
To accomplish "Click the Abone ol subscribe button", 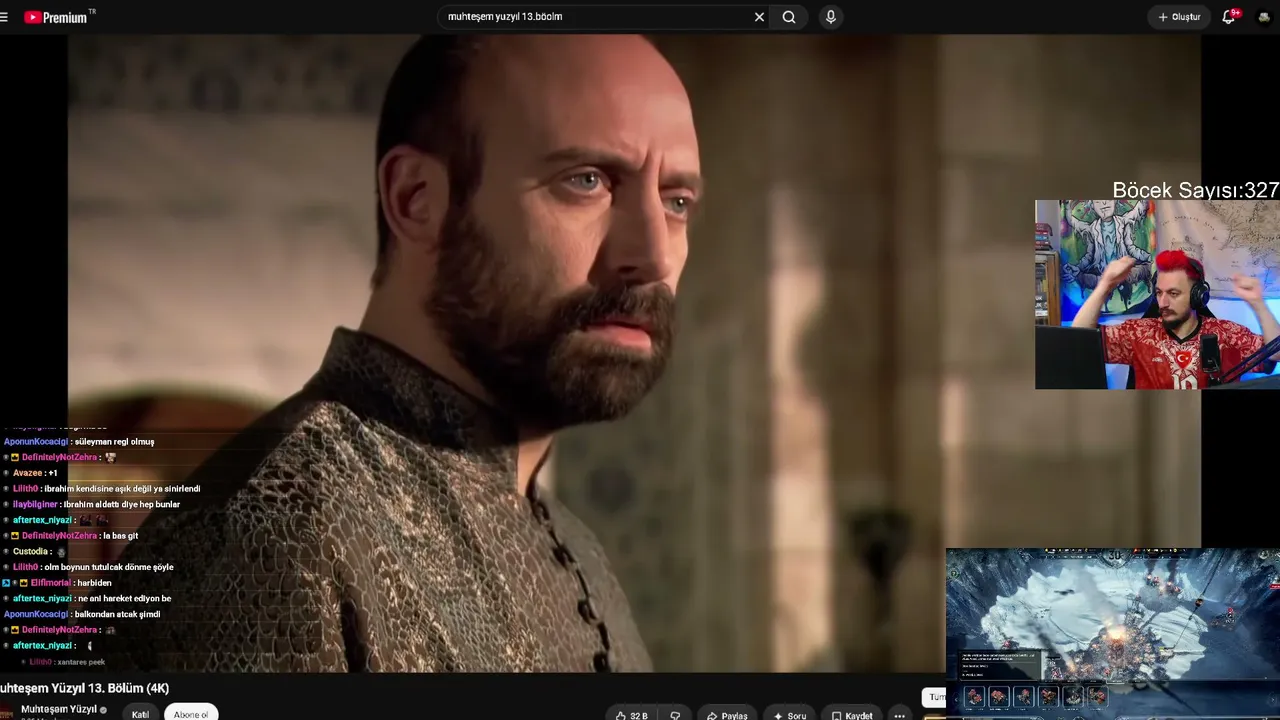I will (191, 714).
